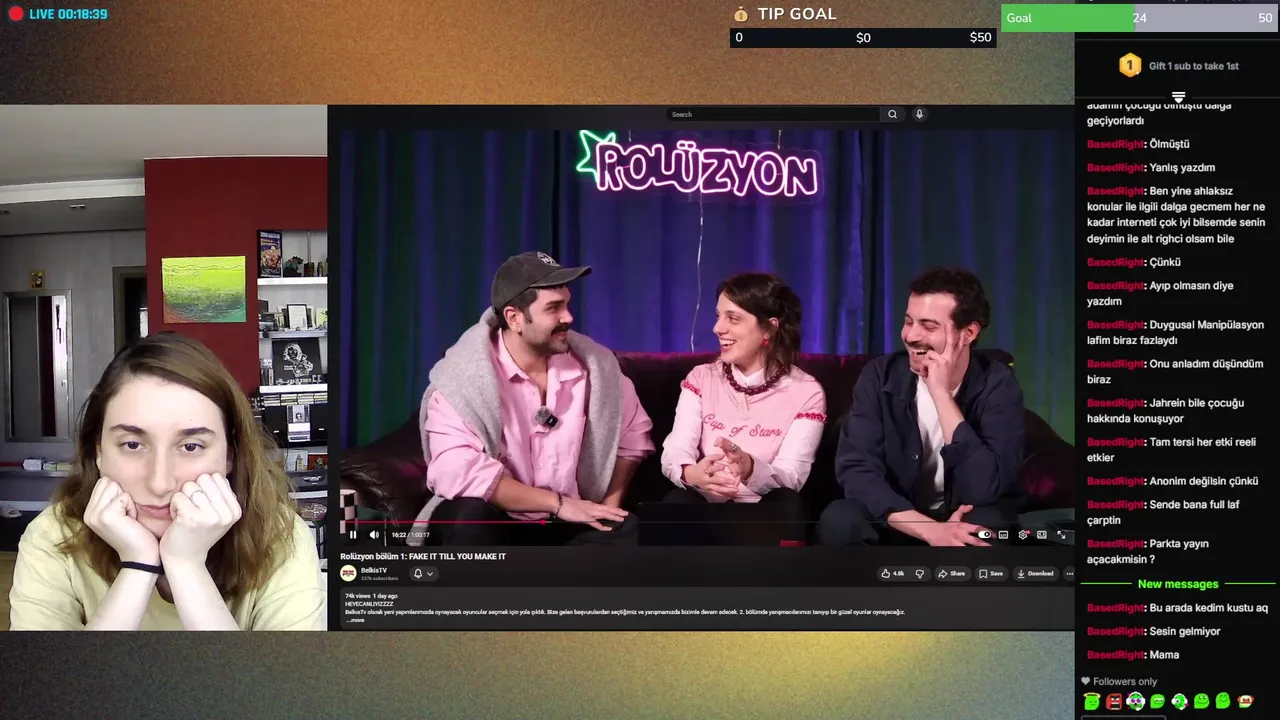The image size is (1280, 720).
Task: Insert the purple-eyed headphones emote
Action: point(1136,701)
